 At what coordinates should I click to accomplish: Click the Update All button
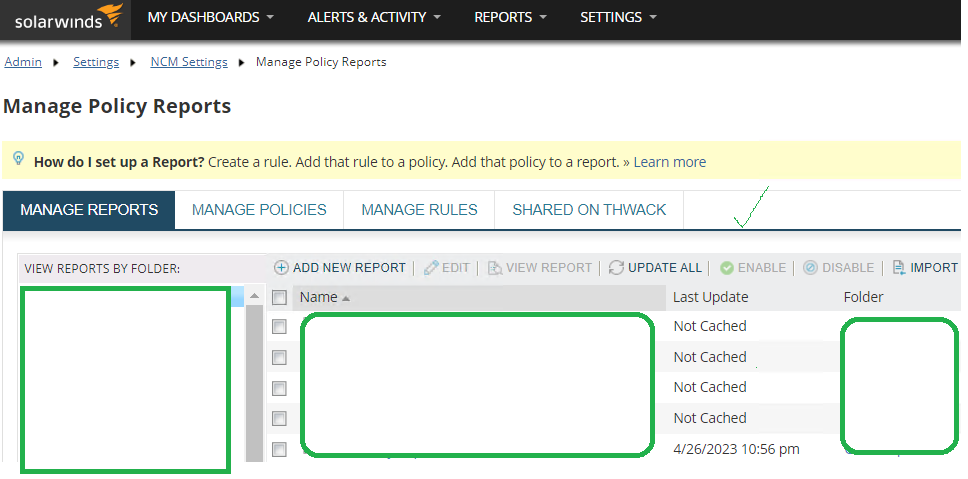pyautogui.click(x=656, y=268)
